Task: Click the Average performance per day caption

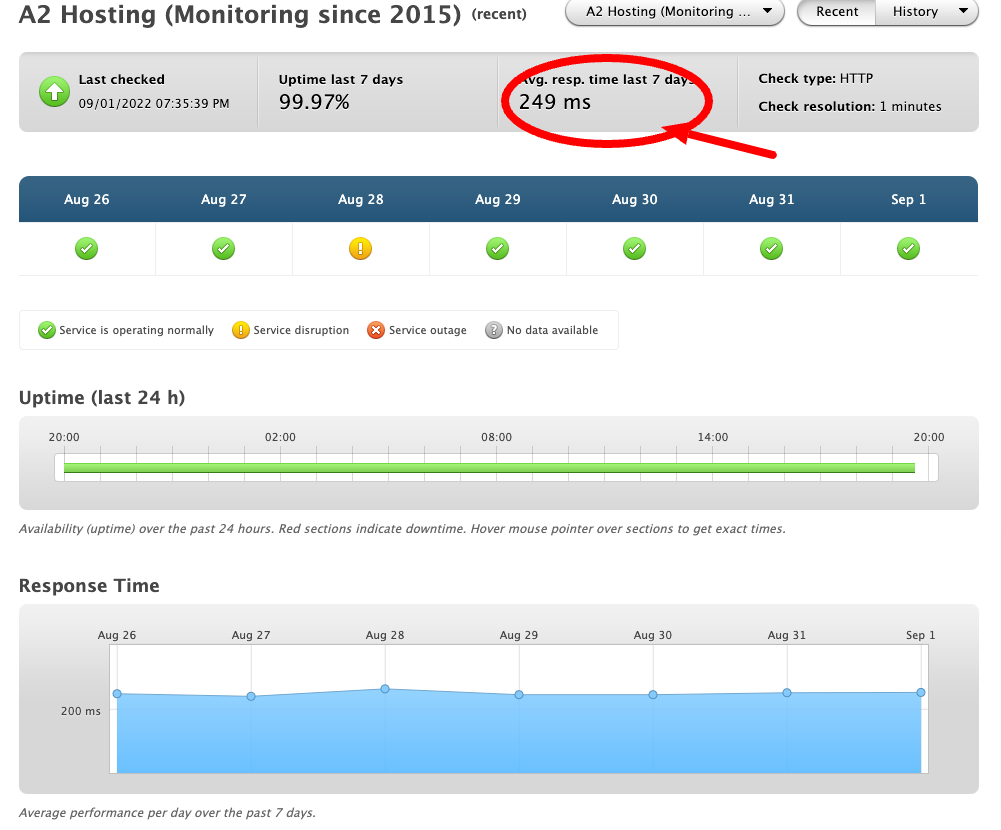Action: click(167, 813)
